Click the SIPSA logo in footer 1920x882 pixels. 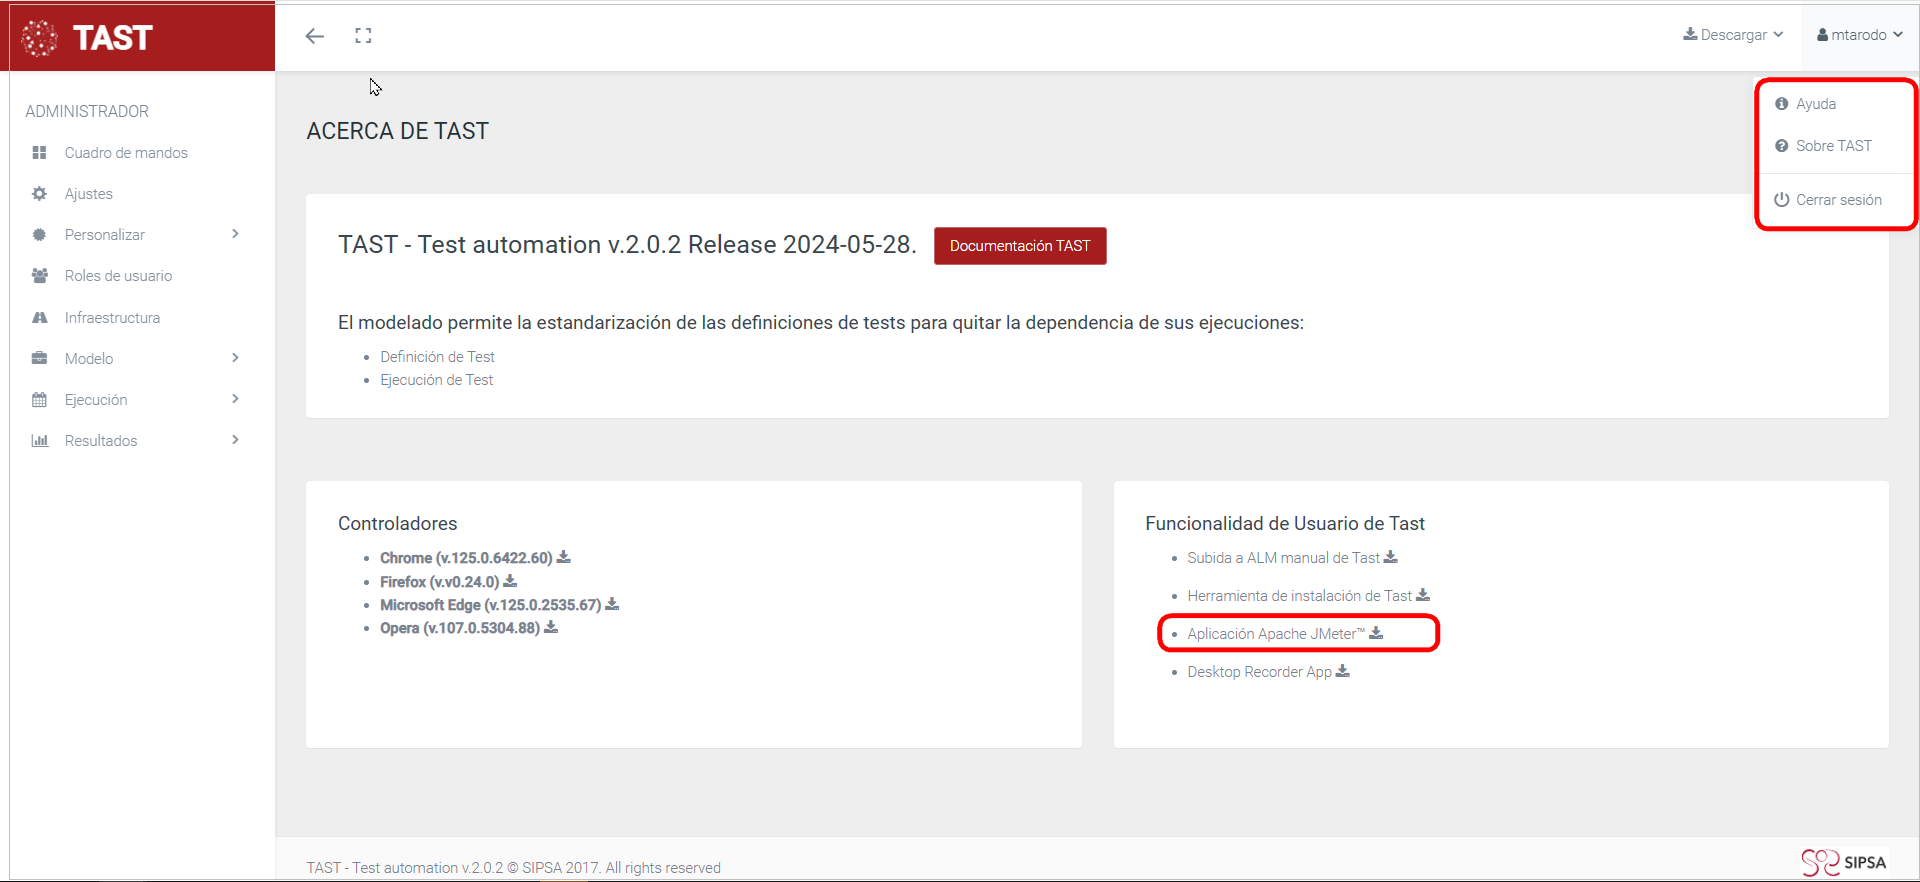pyautogui.click(x=1844, y=862)
